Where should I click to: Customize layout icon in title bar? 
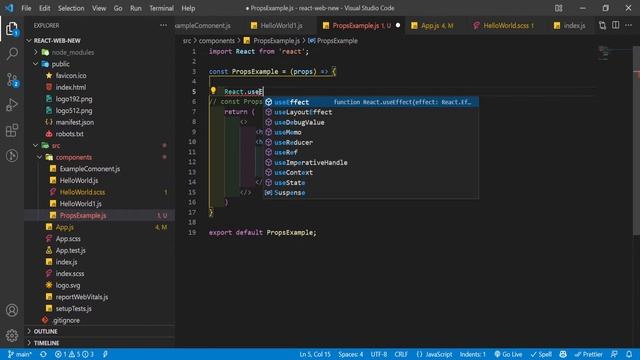tap(558, 8)
